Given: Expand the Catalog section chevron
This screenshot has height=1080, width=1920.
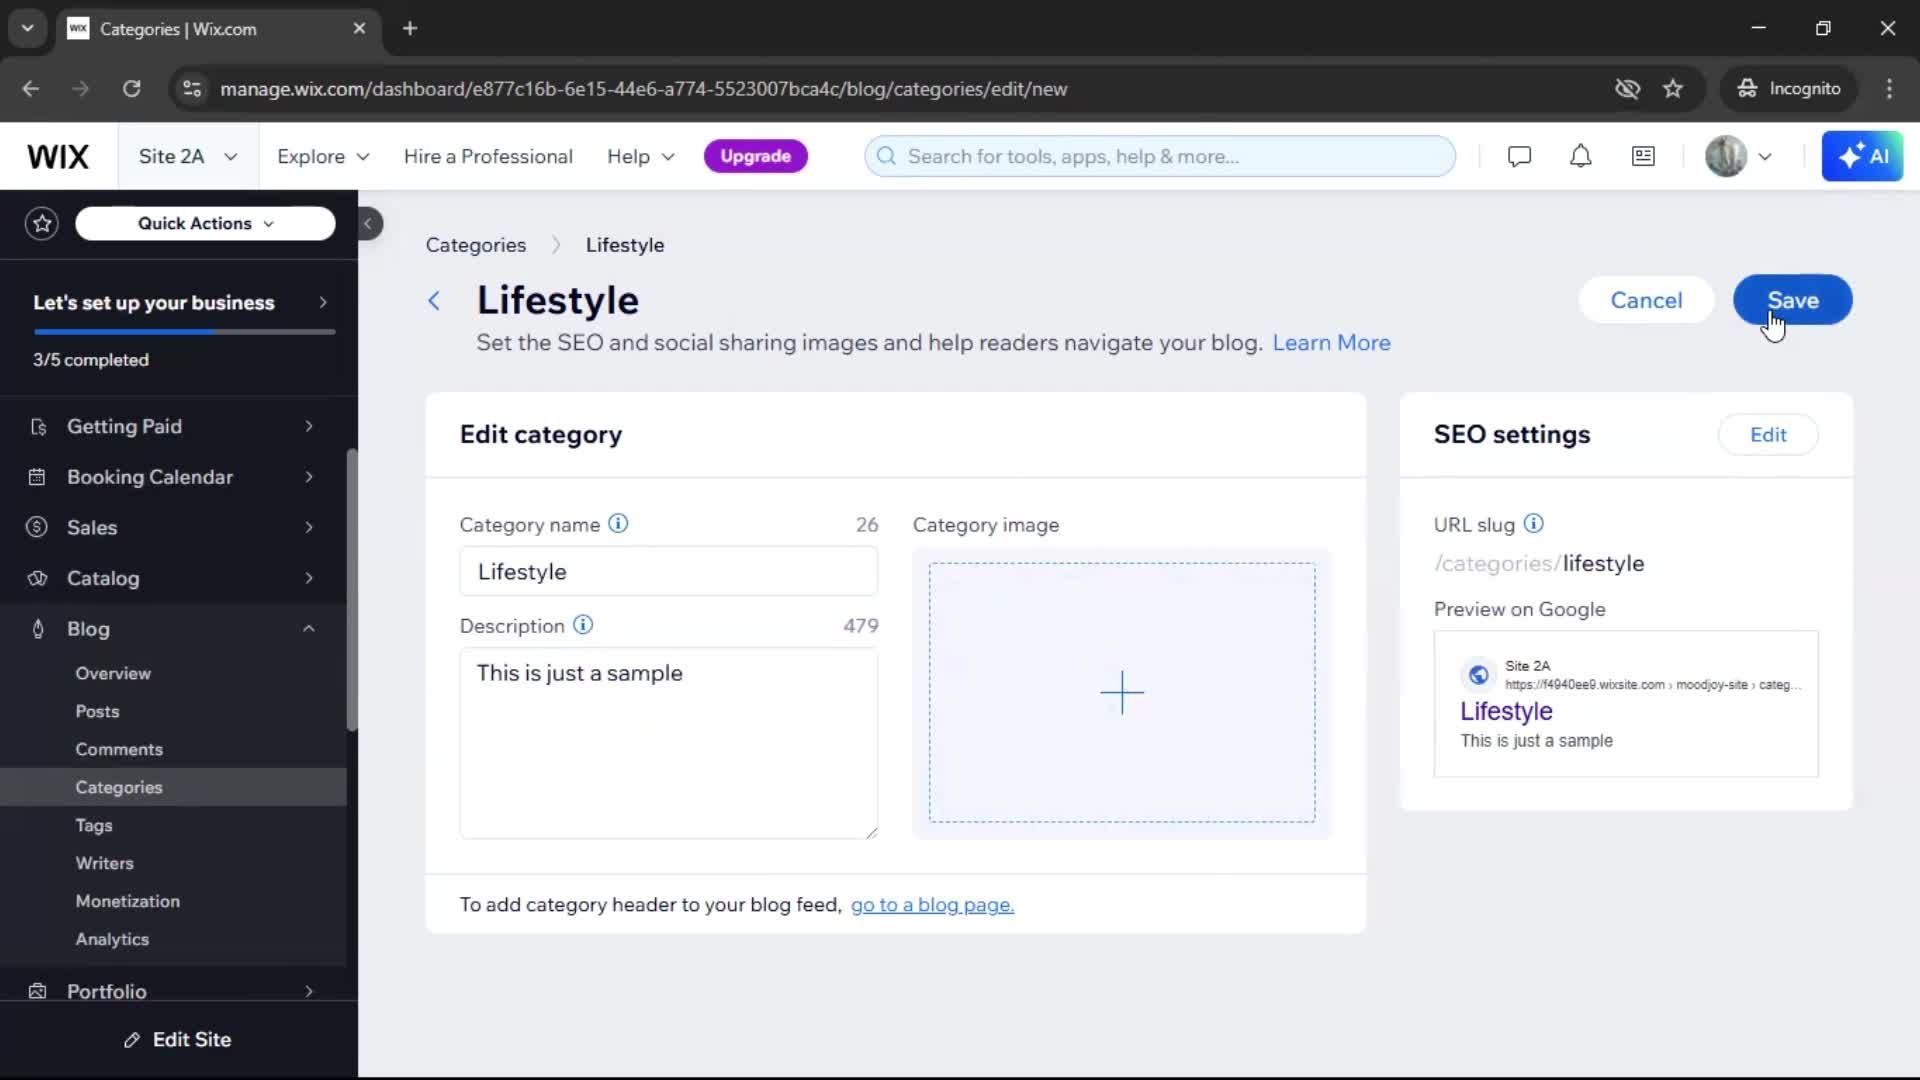Looking at the screenshot, I should coord(309,578).
